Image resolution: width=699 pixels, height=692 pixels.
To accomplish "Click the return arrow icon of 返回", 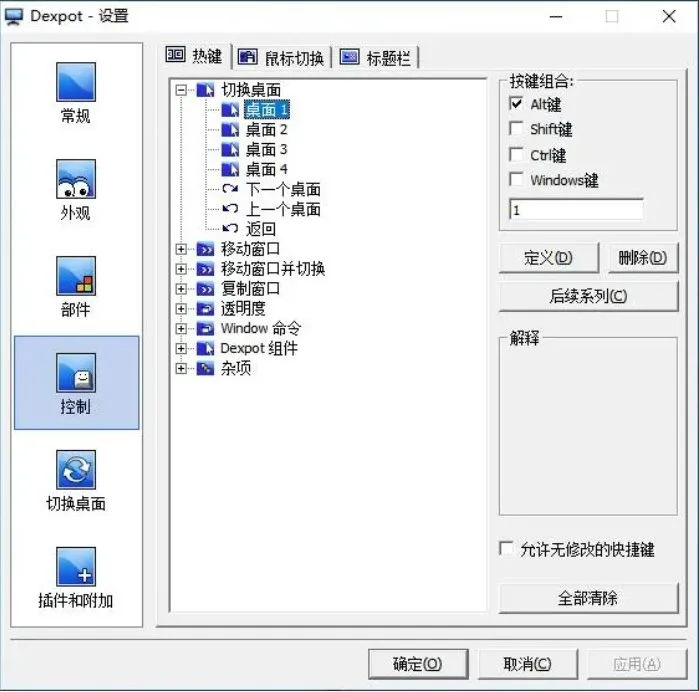I will 230,229.
